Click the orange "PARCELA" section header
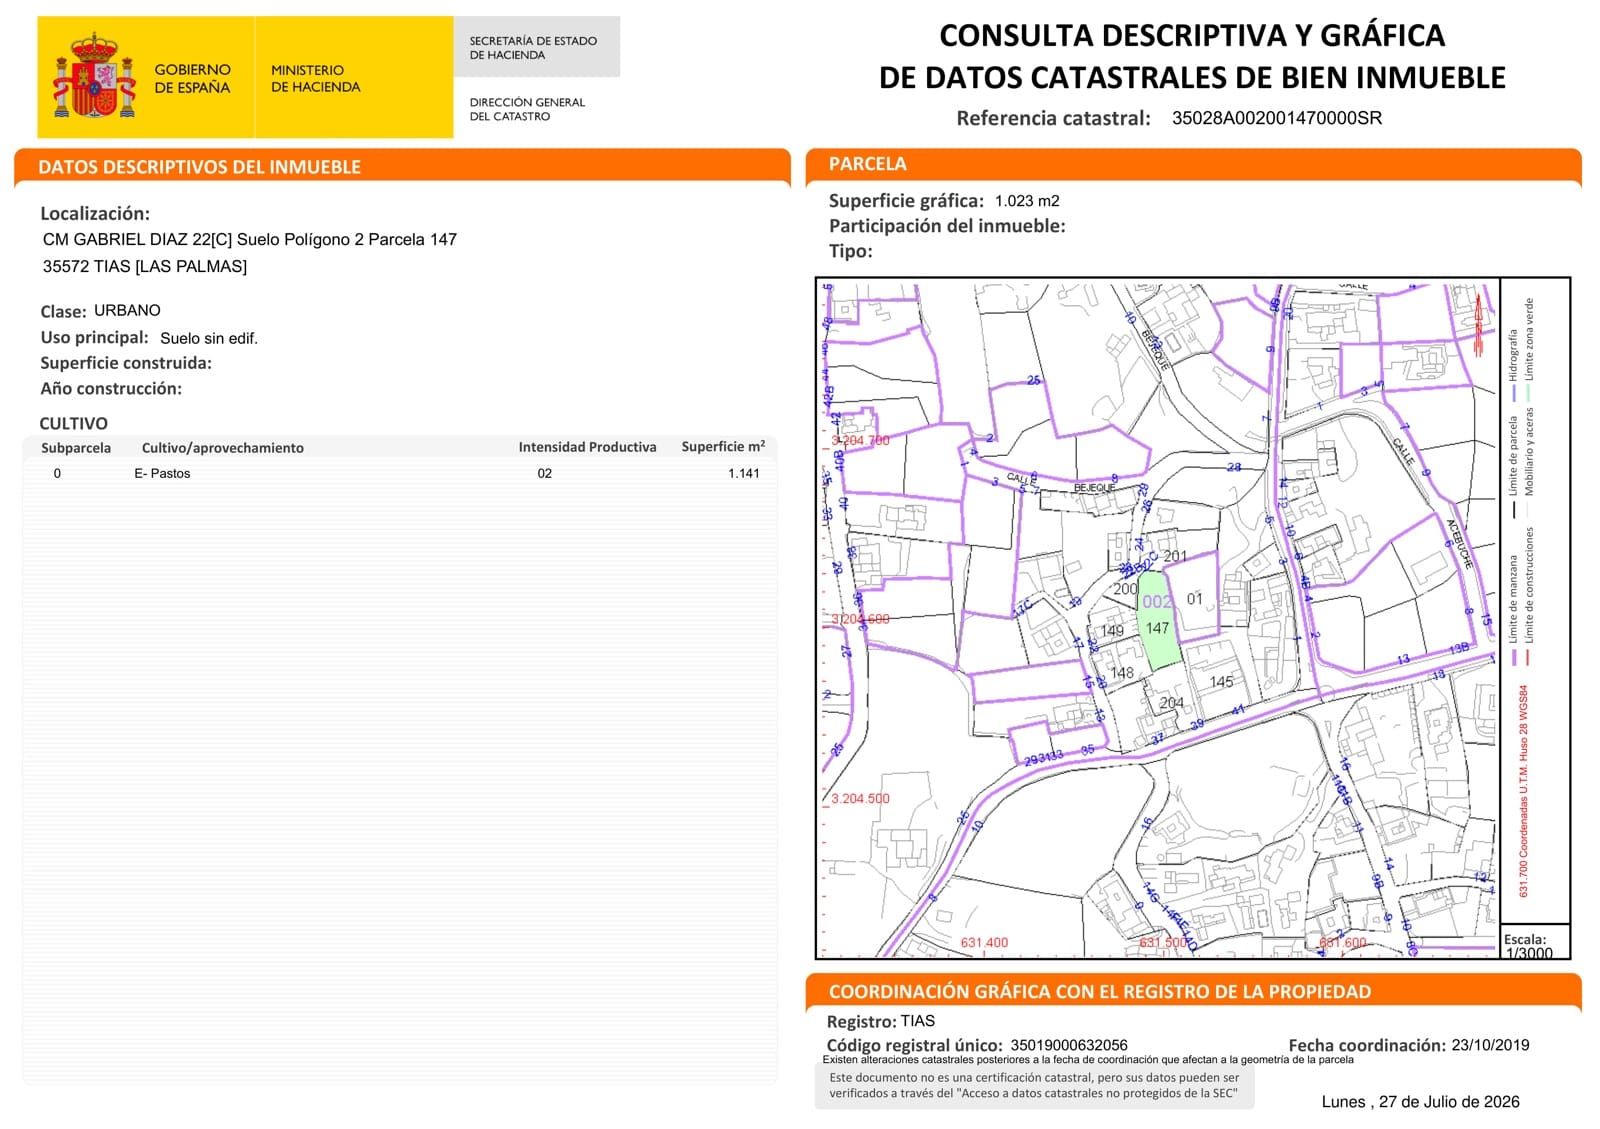 coord(868,164)
